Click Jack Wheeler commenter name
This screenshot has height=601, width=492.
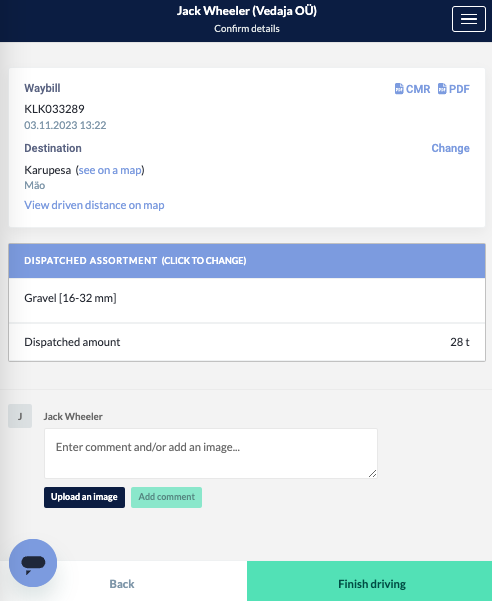tap(73, 417)
